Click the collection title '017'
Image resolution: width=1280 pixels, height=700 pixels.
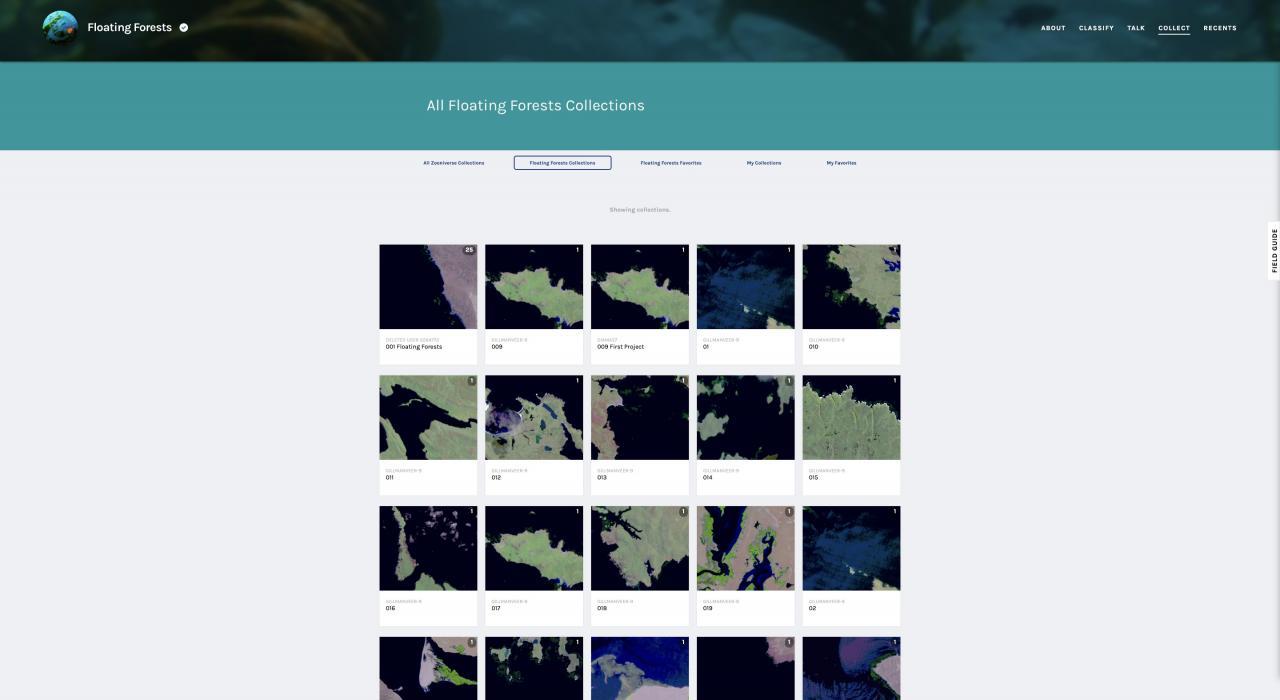point(496,608)
